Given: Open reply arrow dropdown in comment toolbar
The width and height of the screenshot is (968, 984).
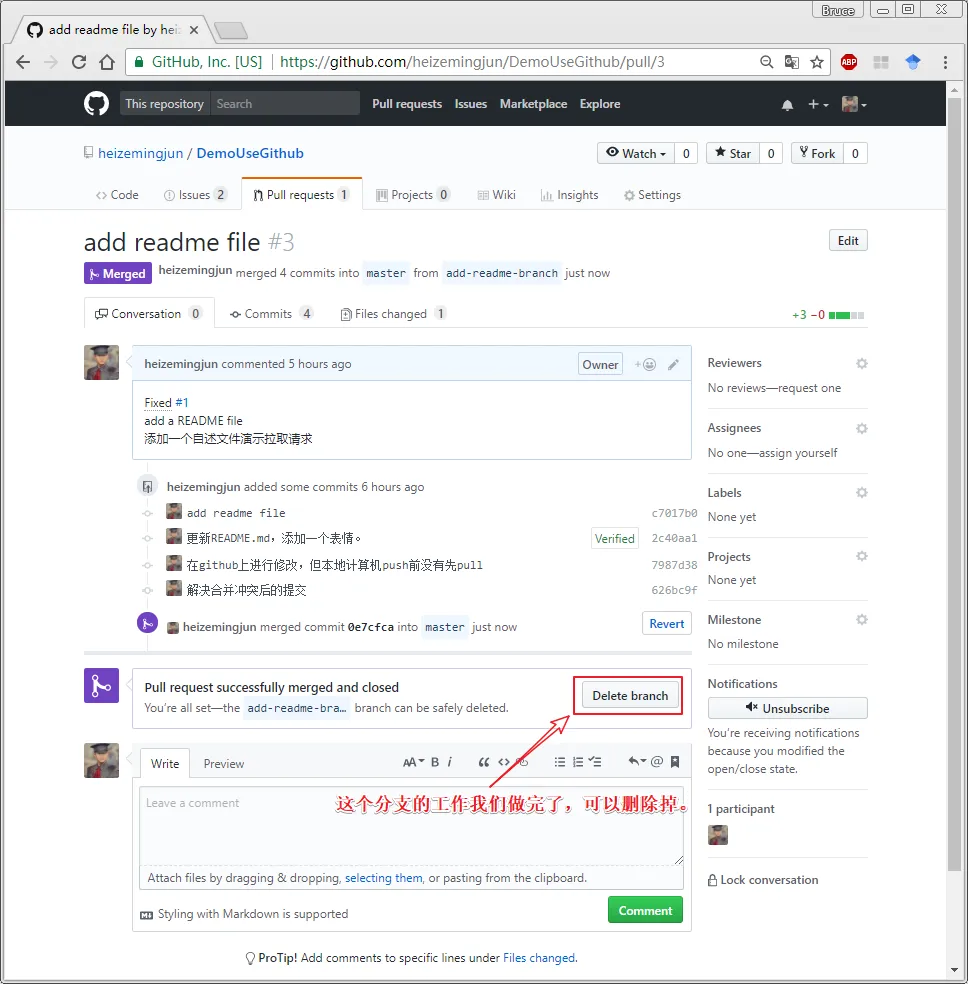Looking at the screenshot, I should (x=637, y=761).
